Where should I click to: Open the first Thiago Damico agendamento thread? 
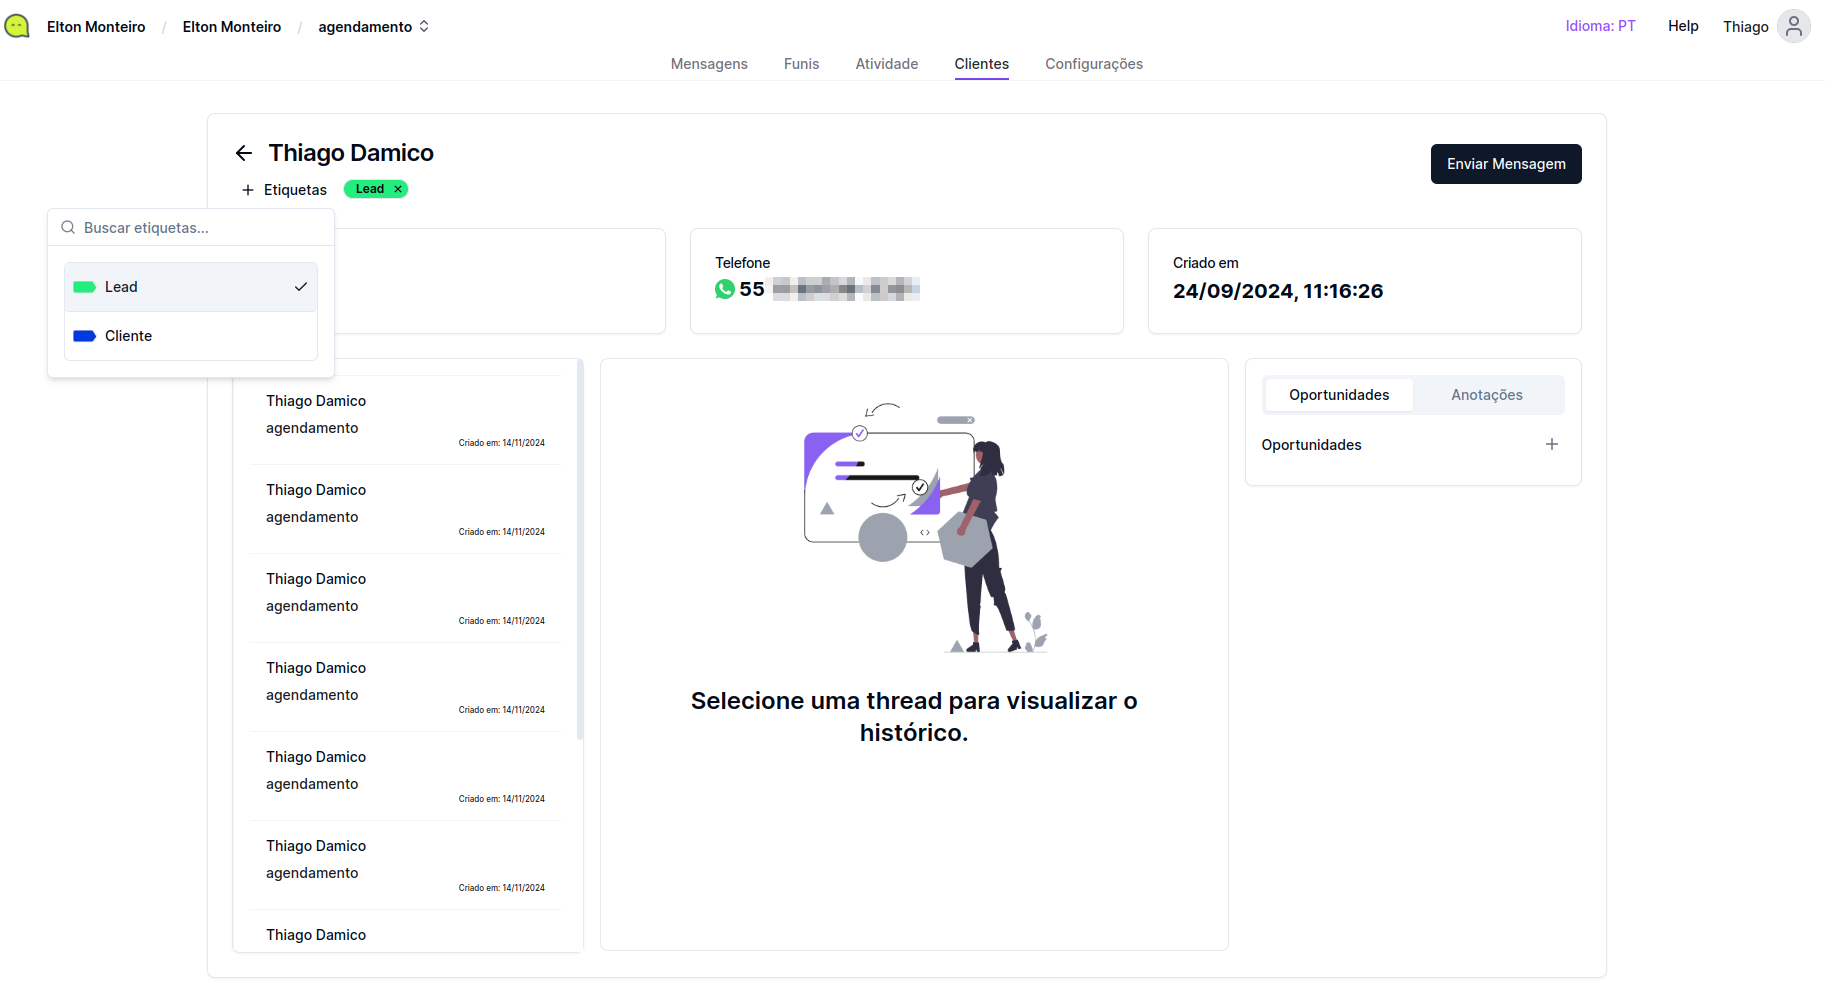click(x=405, y=420)
